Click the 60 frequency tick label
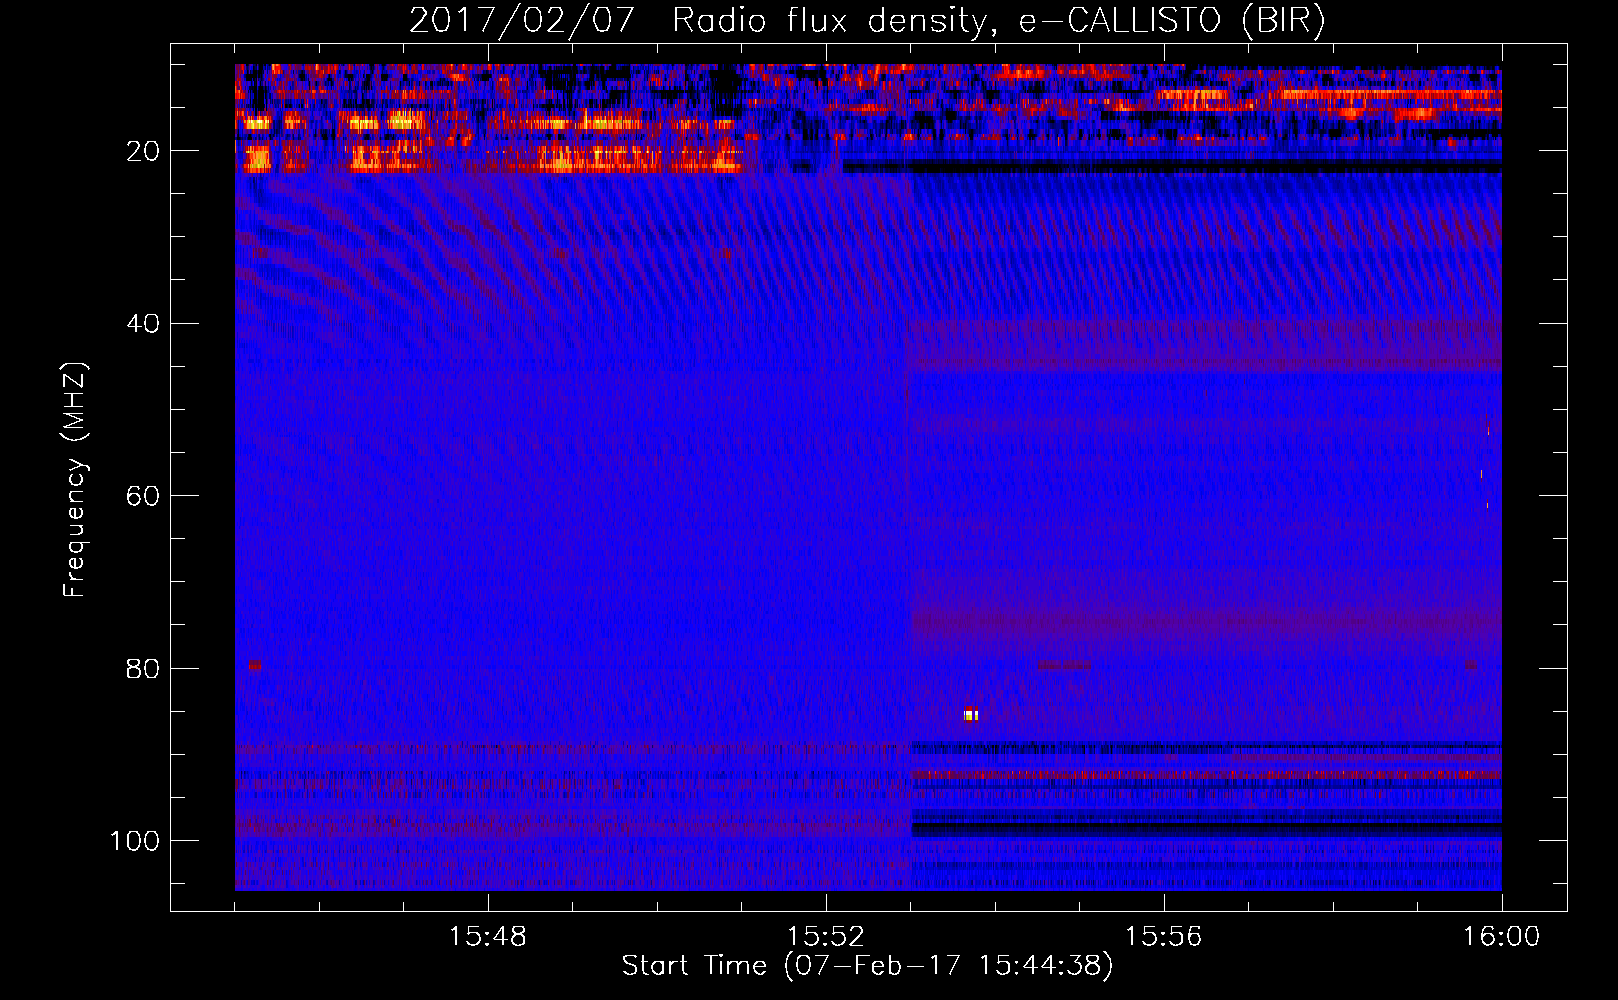 coord(142,496)
